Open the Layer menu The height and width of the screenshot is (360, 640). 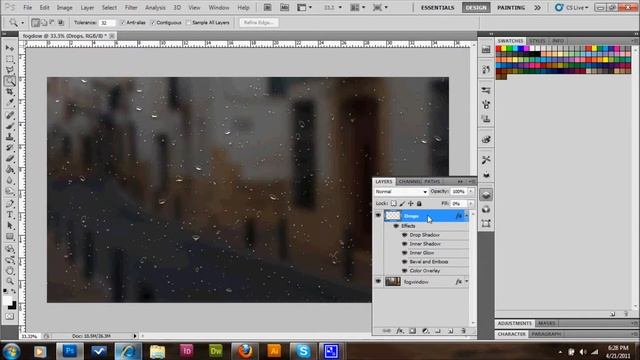87,7
